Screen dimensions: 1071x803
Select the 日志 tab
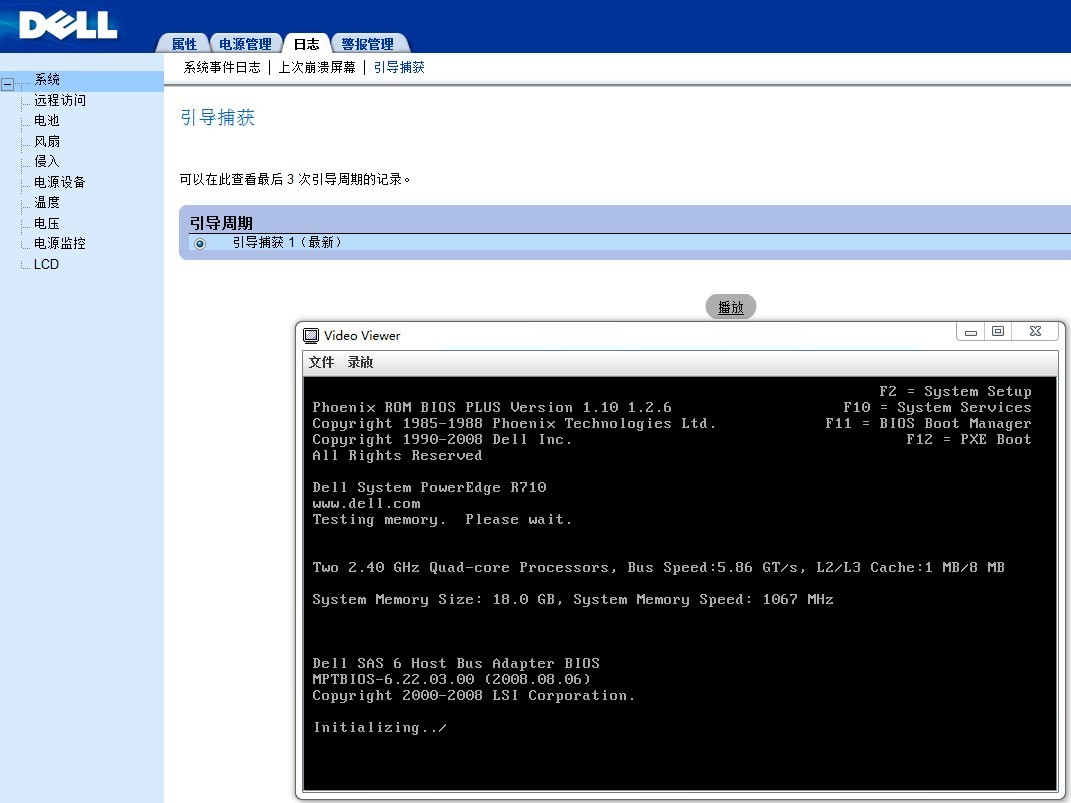307,44
